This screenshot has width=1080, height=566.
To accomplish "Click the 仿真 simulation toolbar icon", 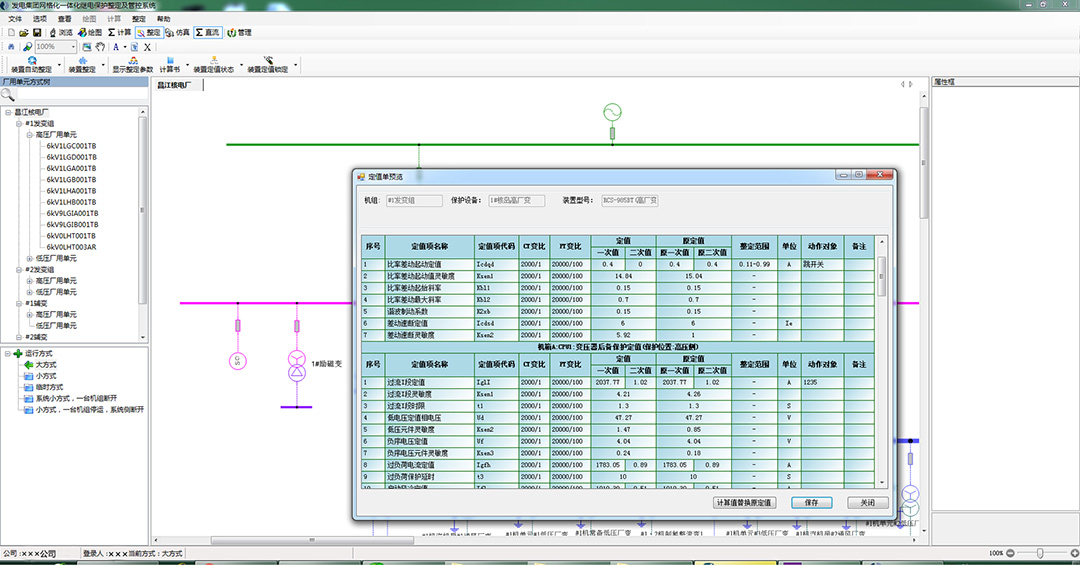I will click(x=176, y=33).
